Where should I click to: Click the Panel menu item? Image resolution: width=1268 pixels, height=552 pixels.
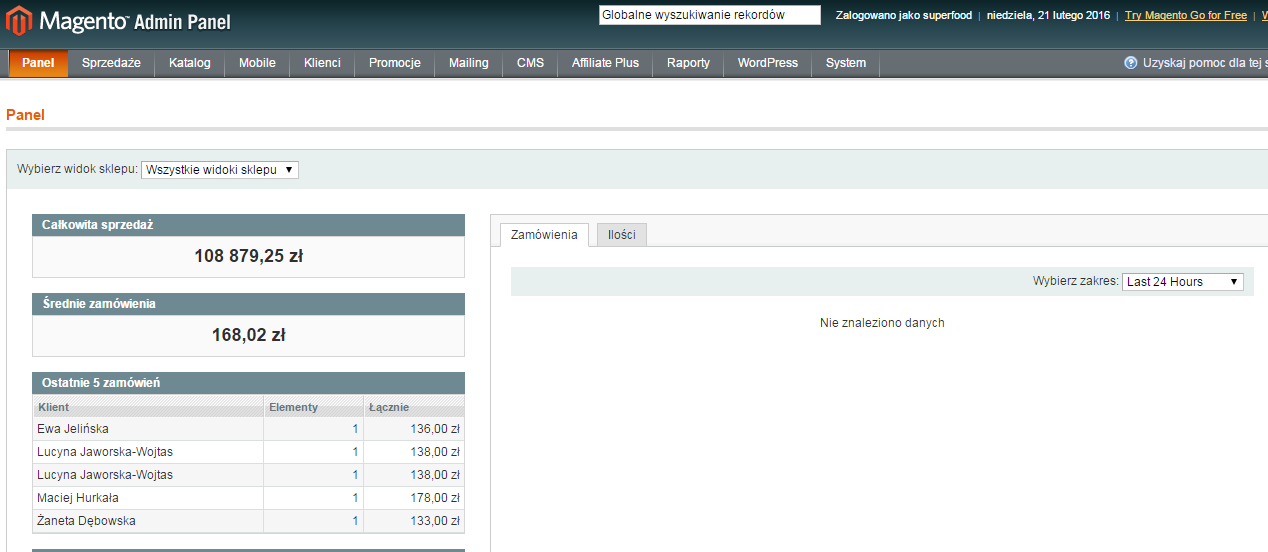coord(38,63)
